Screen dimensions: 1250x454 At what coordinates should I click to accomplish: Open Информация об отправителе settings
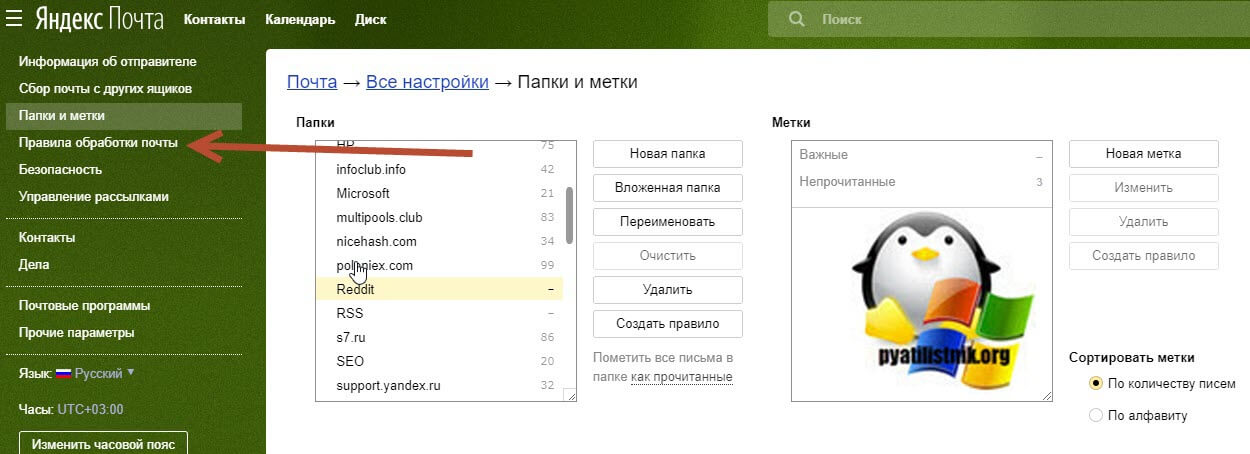tap(108, 62)
